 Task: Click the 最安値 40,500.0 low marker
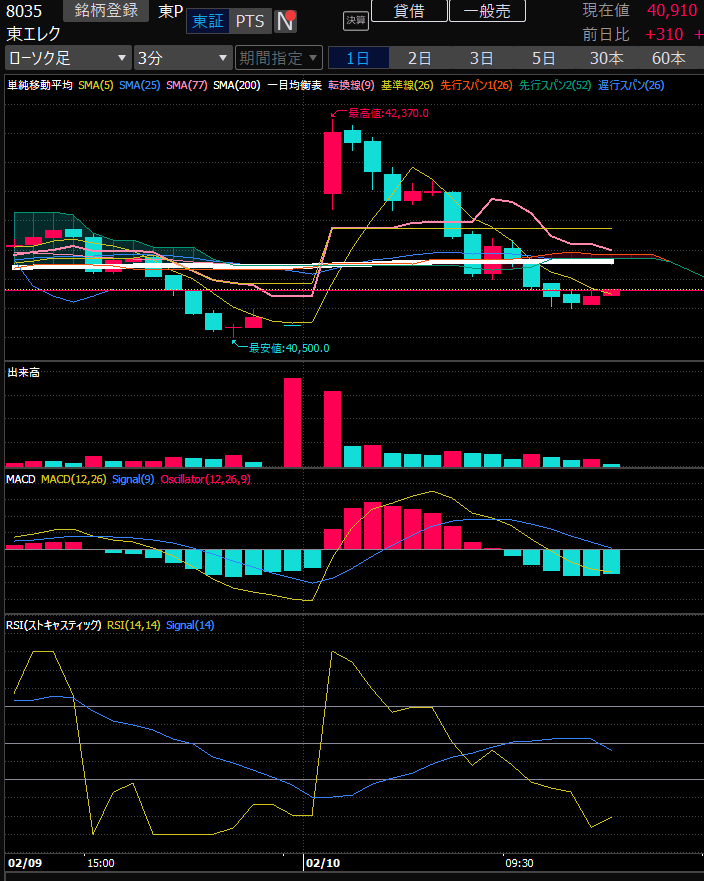(x=288, y=348)
